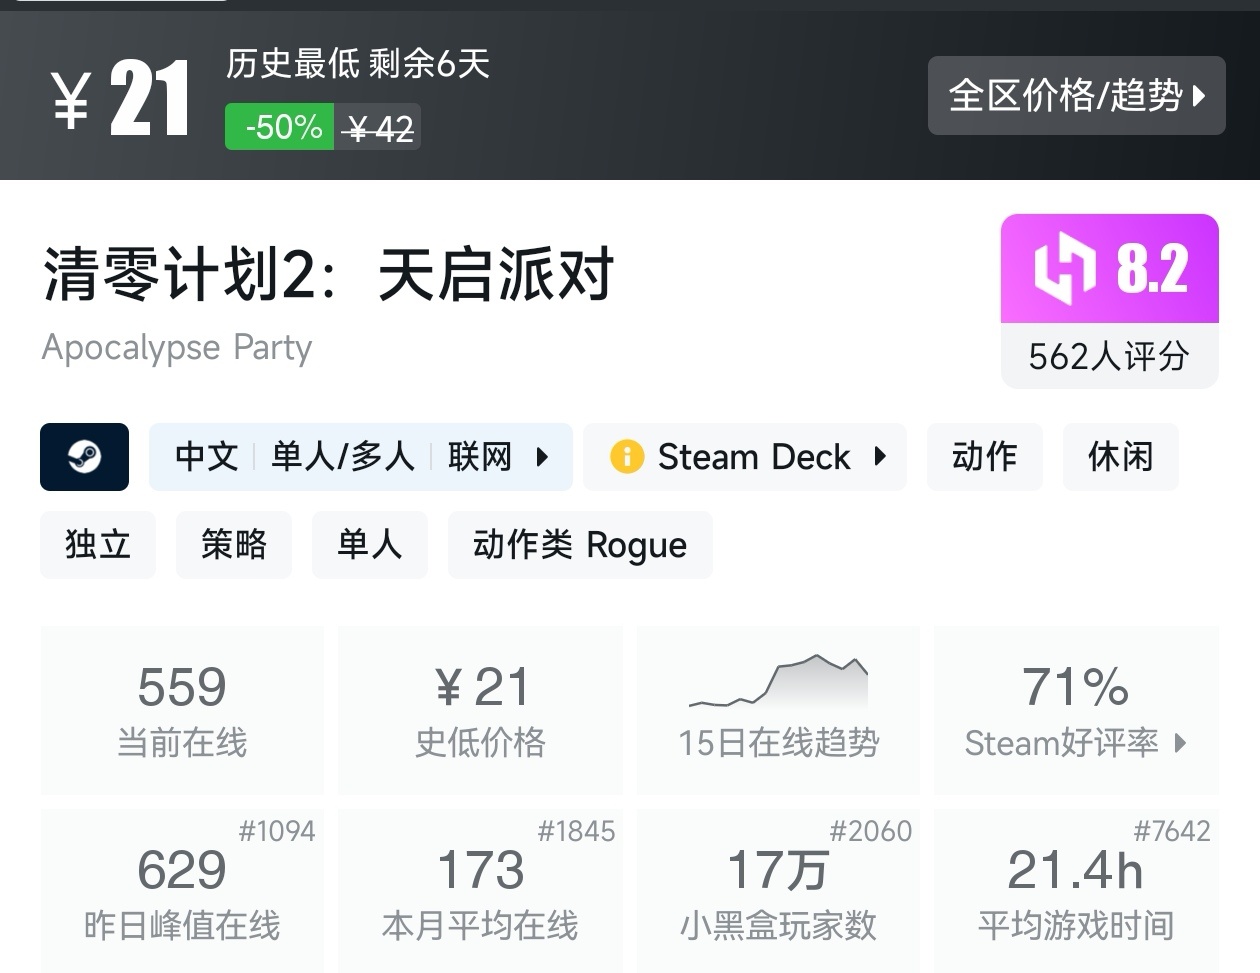The image size is (1260, 973).
Task: Click the ¥42 original price
Action: click(378, 128)
